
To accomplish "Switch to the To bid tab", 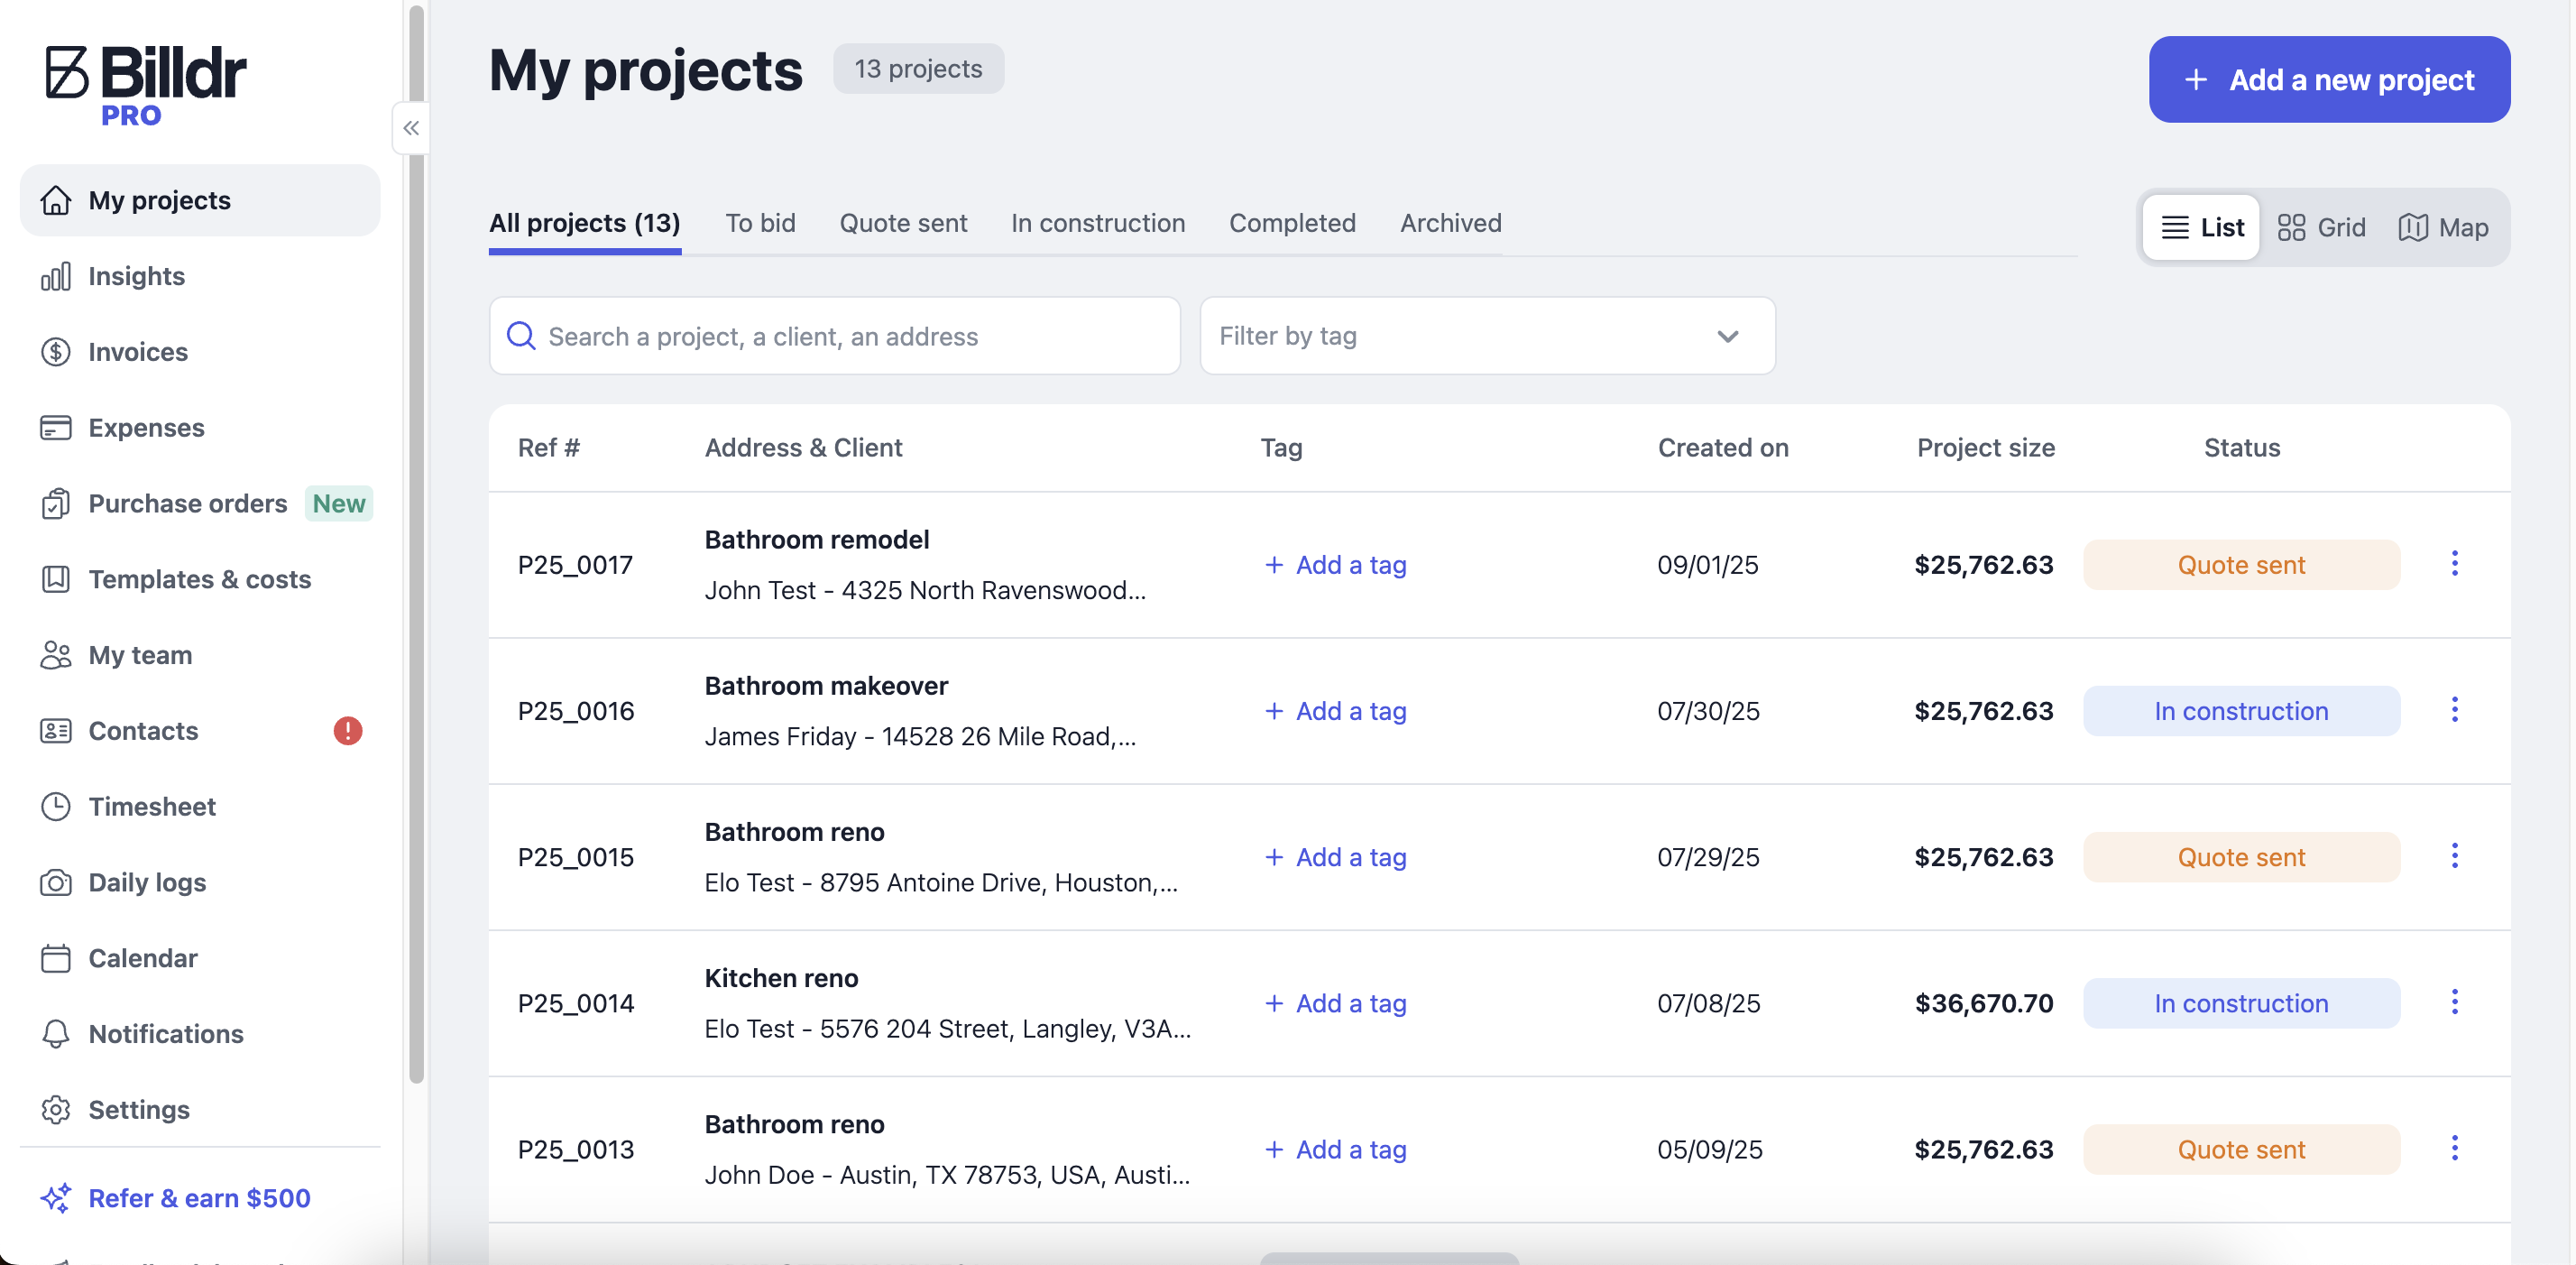I will (x=760, y=223).
